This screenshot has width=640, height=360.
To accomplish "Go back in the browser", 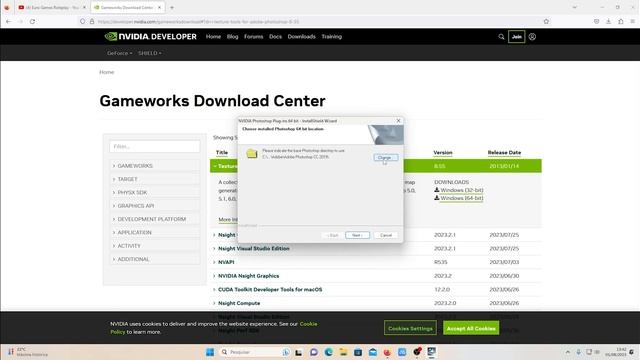I will tap(9, 21).
